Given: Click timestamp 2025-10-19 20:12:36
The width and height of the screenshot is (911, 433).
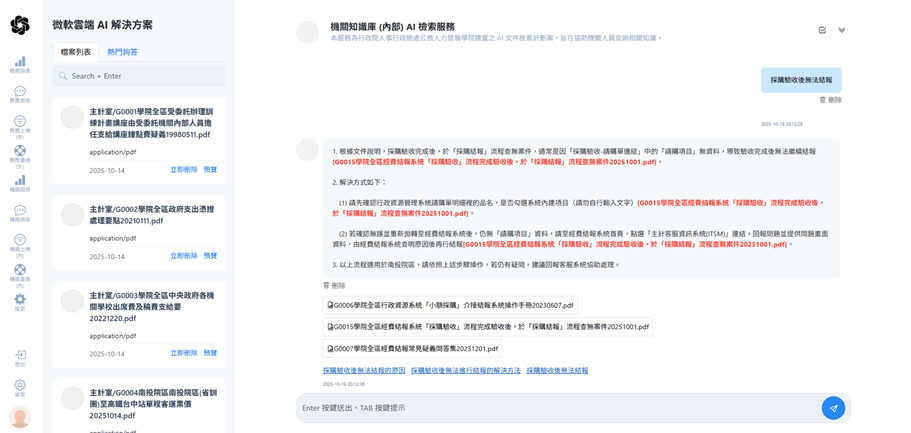Looking at the screenshot, I should click(343, 384).
